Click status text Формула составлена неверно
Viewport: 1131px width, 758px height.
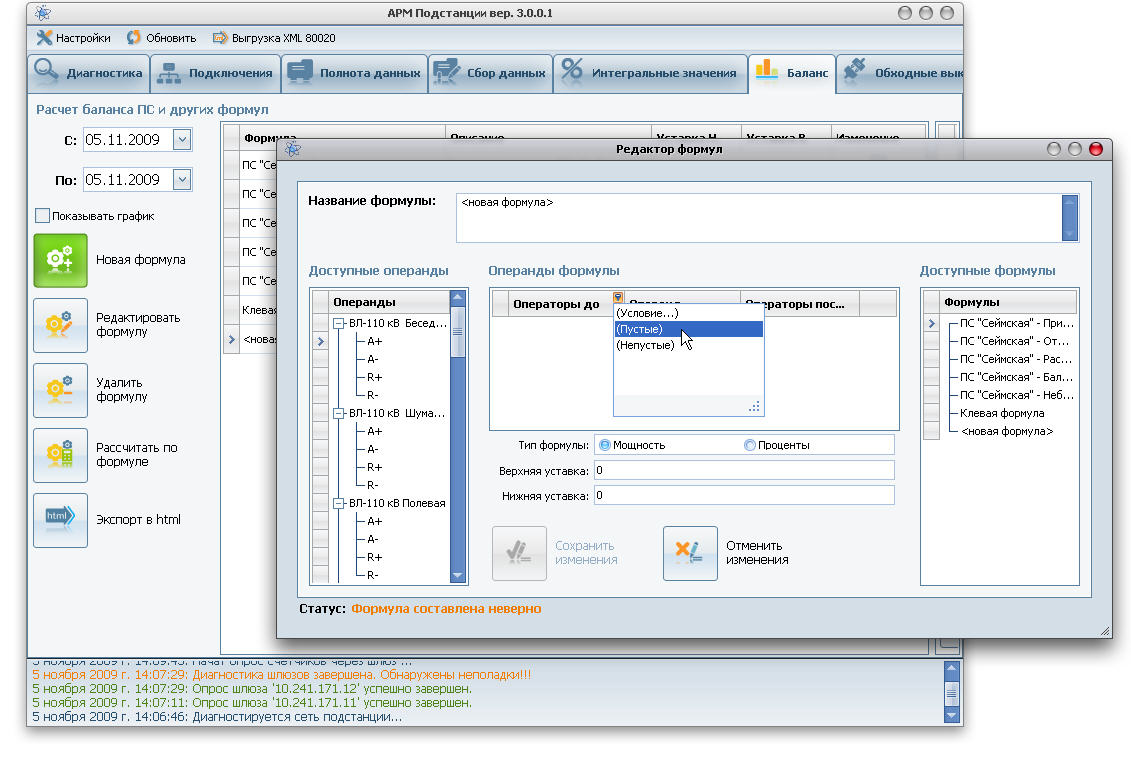[x=446, y=609]
